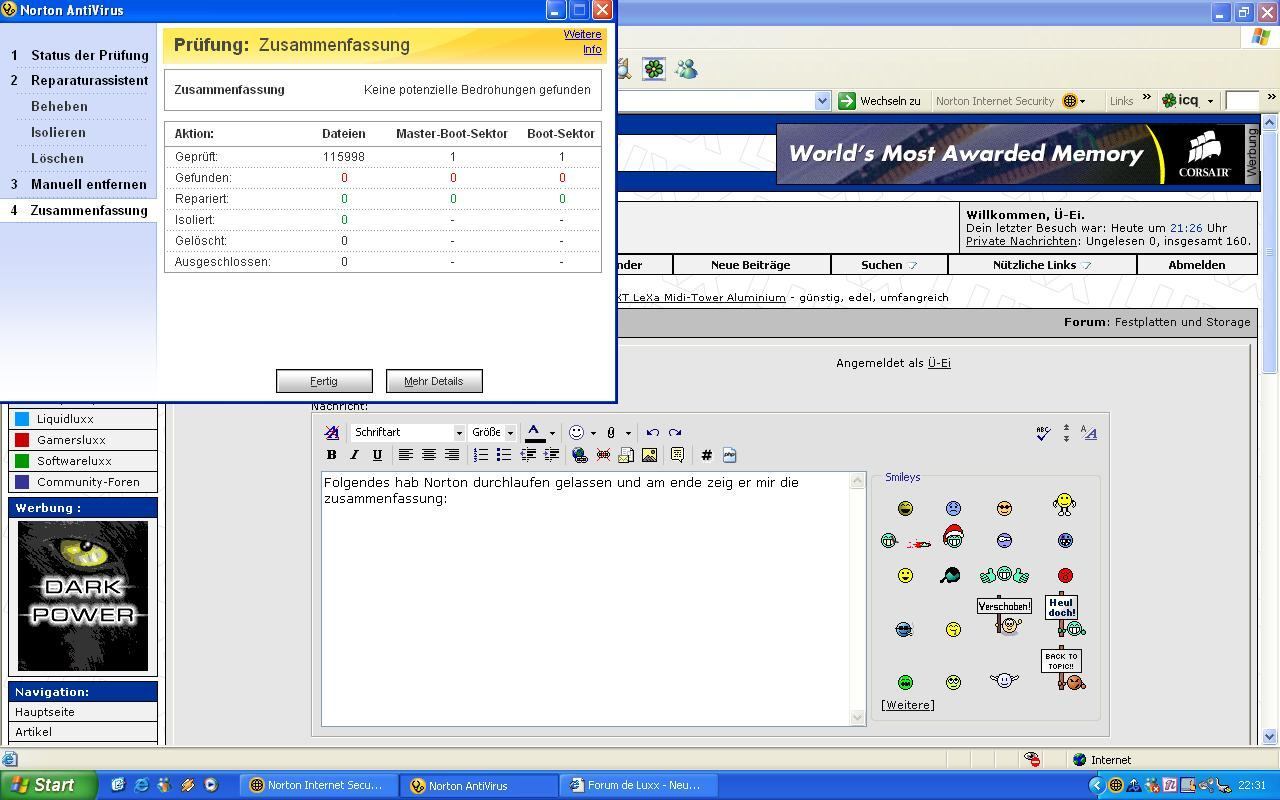Wrap quote tags icon
The image size is (1280, 800).
point(677,455)
